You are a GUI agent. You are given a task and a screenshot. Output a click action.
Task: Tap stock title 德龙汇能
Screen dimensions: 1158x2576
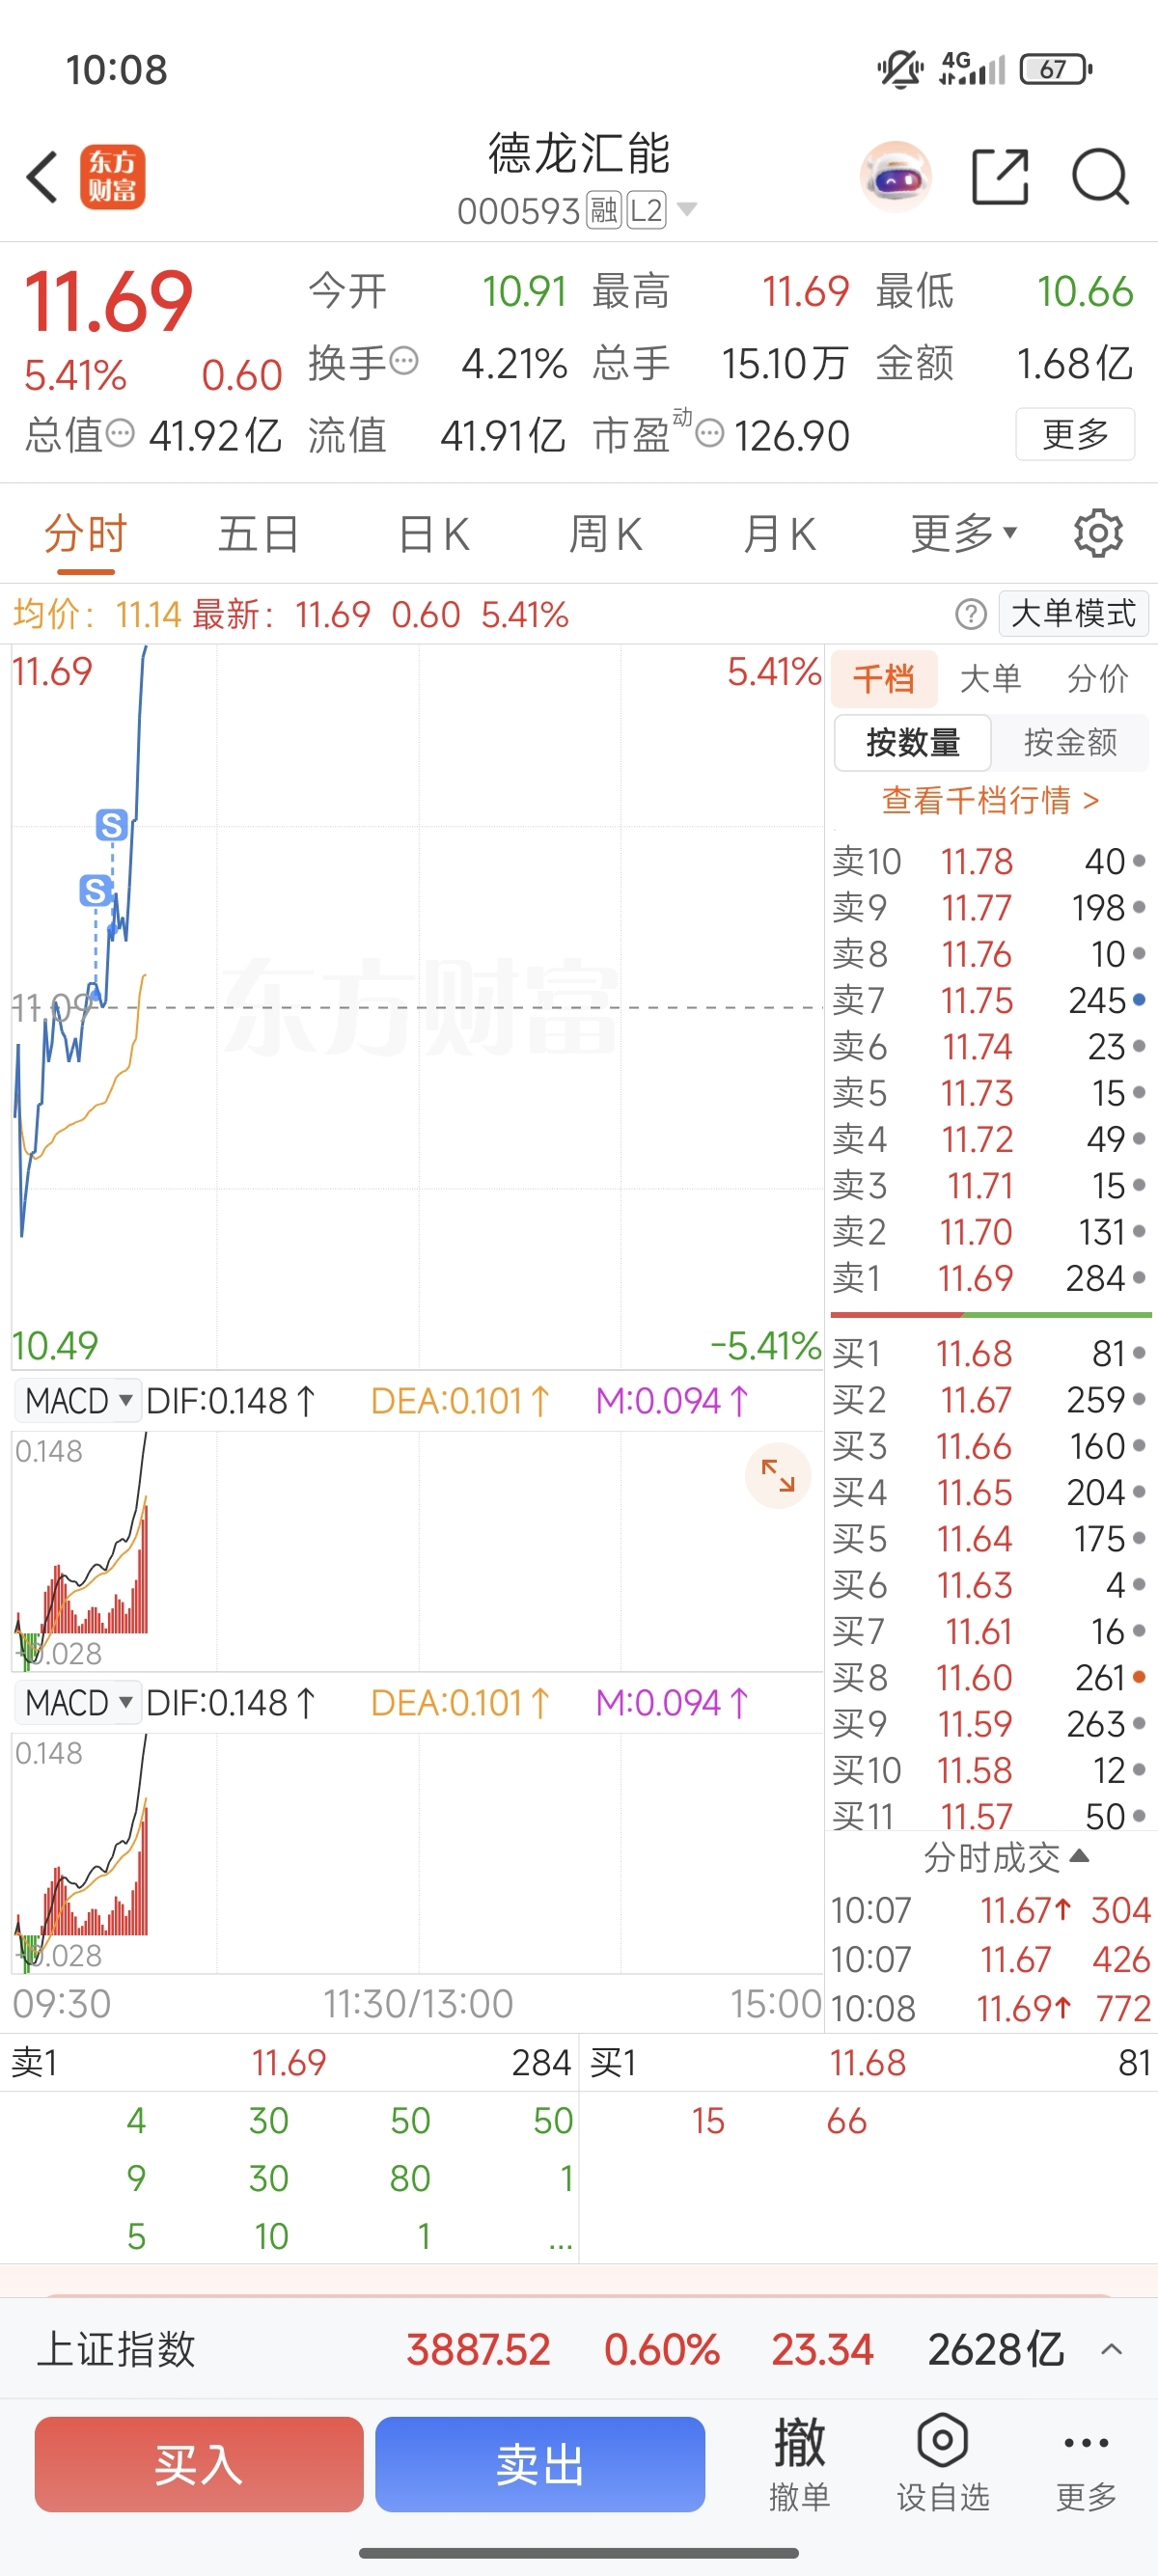point(579,153)
